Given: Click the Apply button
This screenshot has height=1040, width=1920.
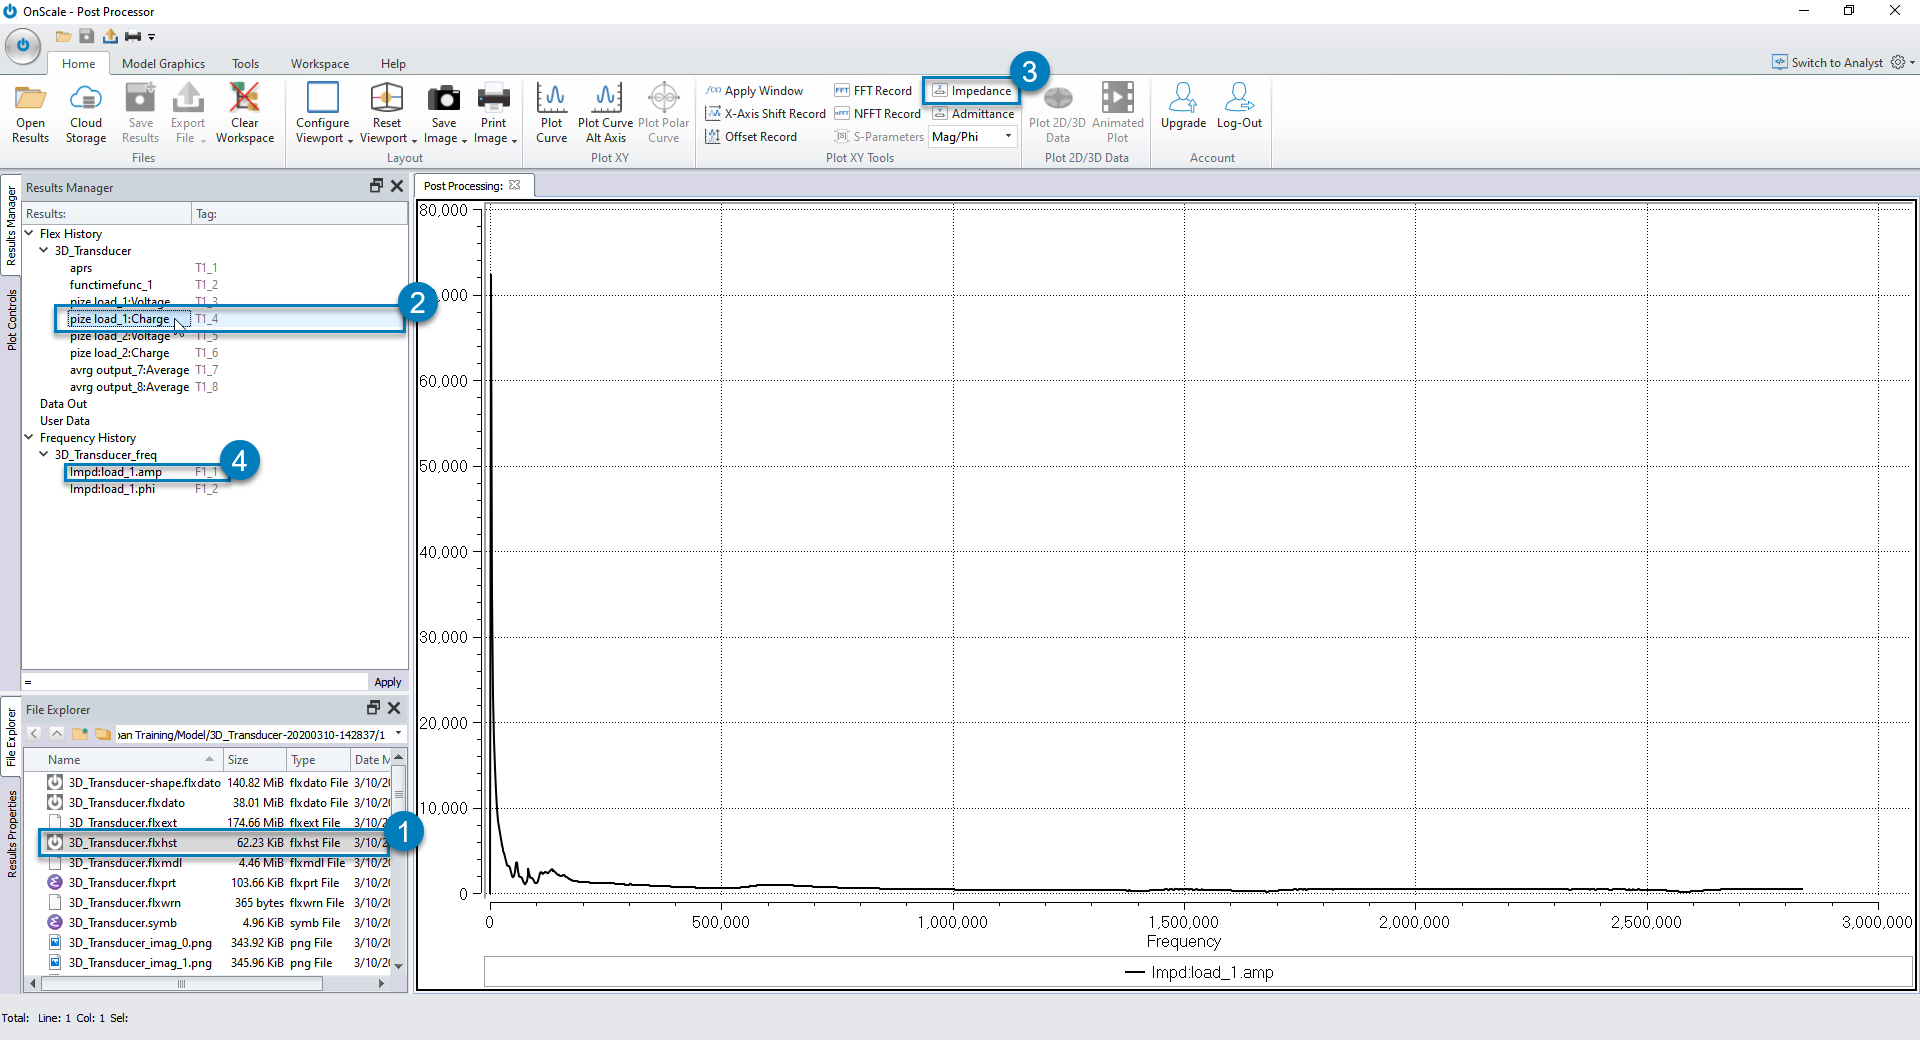Looking at the screenshot, I should [x=388, y=682].
